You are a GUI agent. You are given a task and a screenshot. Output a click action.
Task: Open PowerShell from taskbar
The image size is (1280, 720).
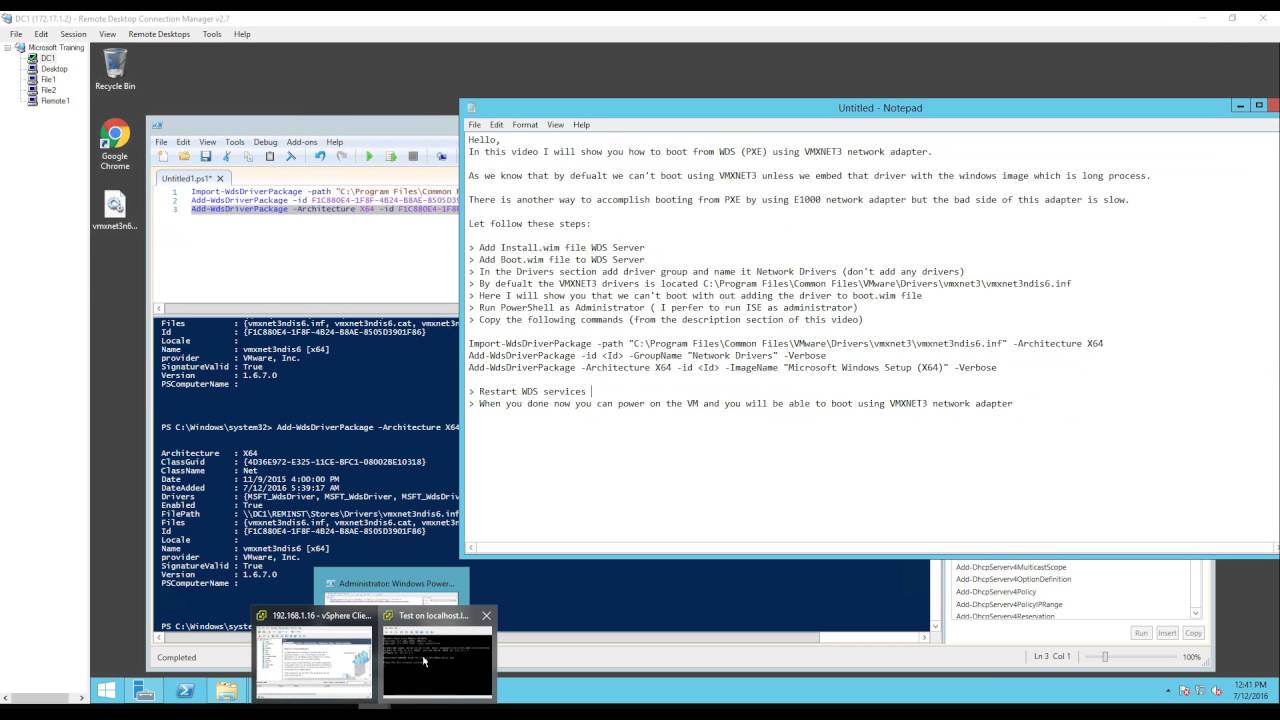(185, 690)
